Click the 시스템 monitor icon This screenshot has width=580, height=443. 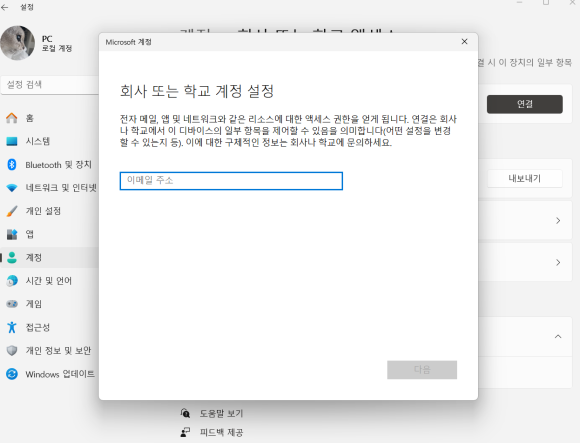click(12, 141)
